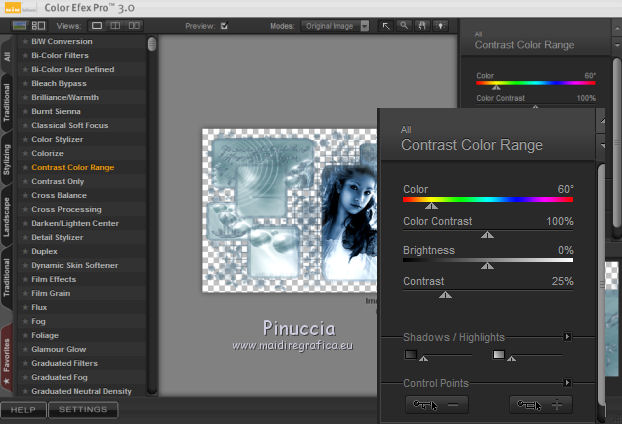
Task: Switch to filter list thumbnail view icon
Action: [x=19, y=26]
